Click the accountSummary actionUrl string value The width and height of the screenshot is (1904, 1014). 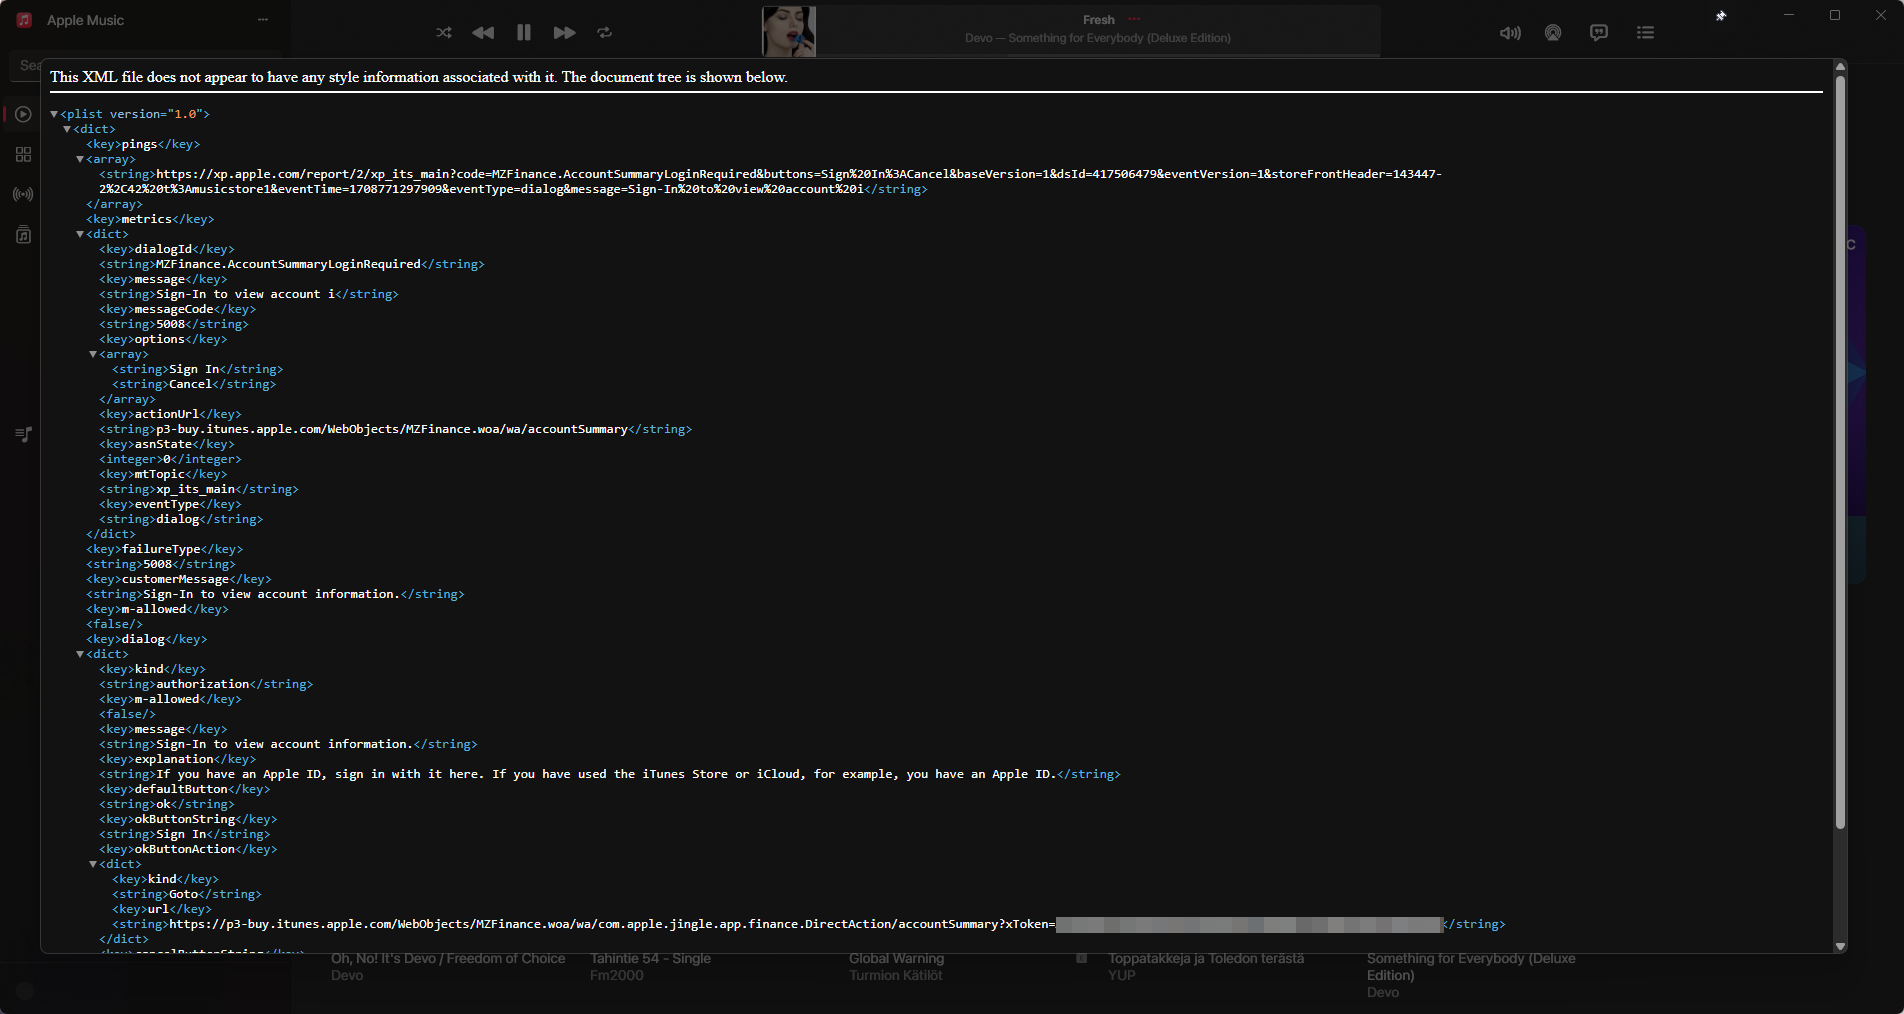392,429
